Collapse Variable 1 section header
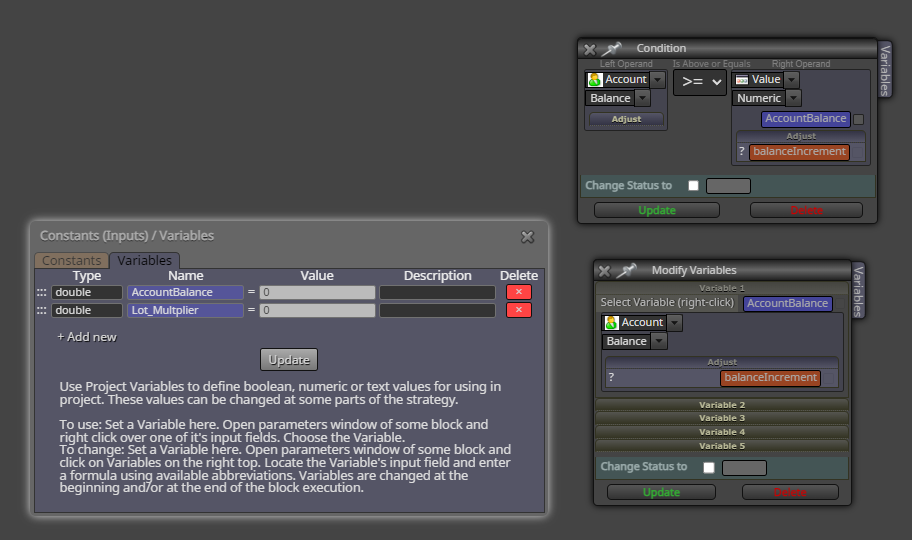 [x=722, y=288]
